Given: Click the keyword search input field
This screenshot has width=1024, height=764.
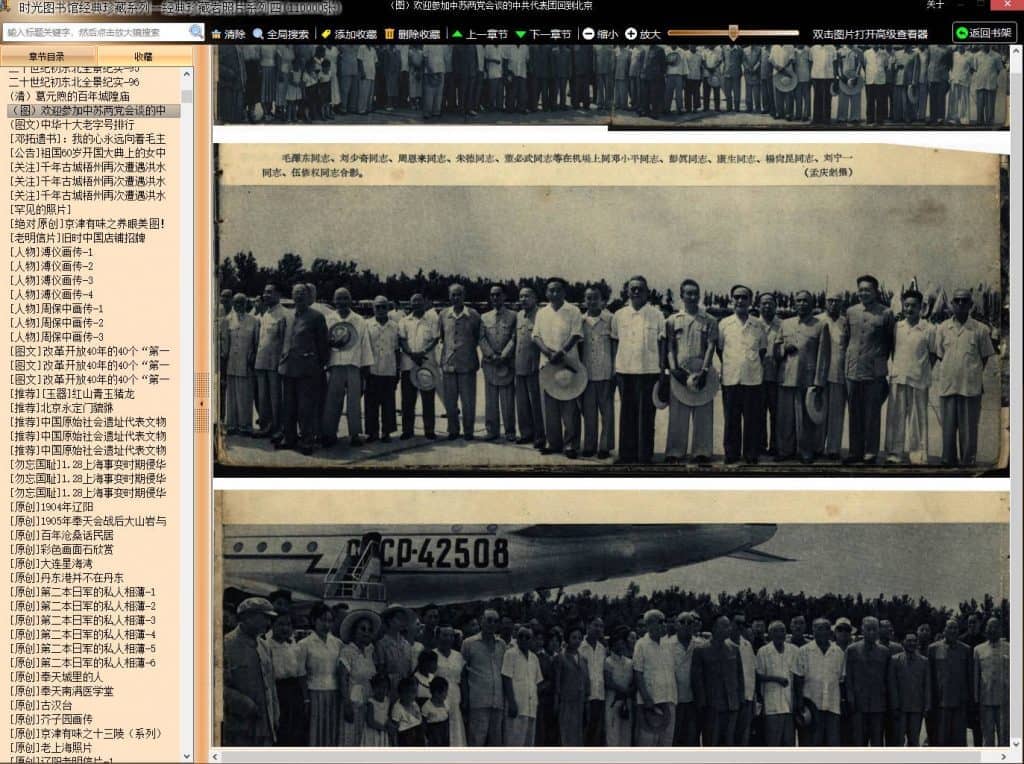Looking at the screenshot, I should pyautogui.click(x=95, y=32).
